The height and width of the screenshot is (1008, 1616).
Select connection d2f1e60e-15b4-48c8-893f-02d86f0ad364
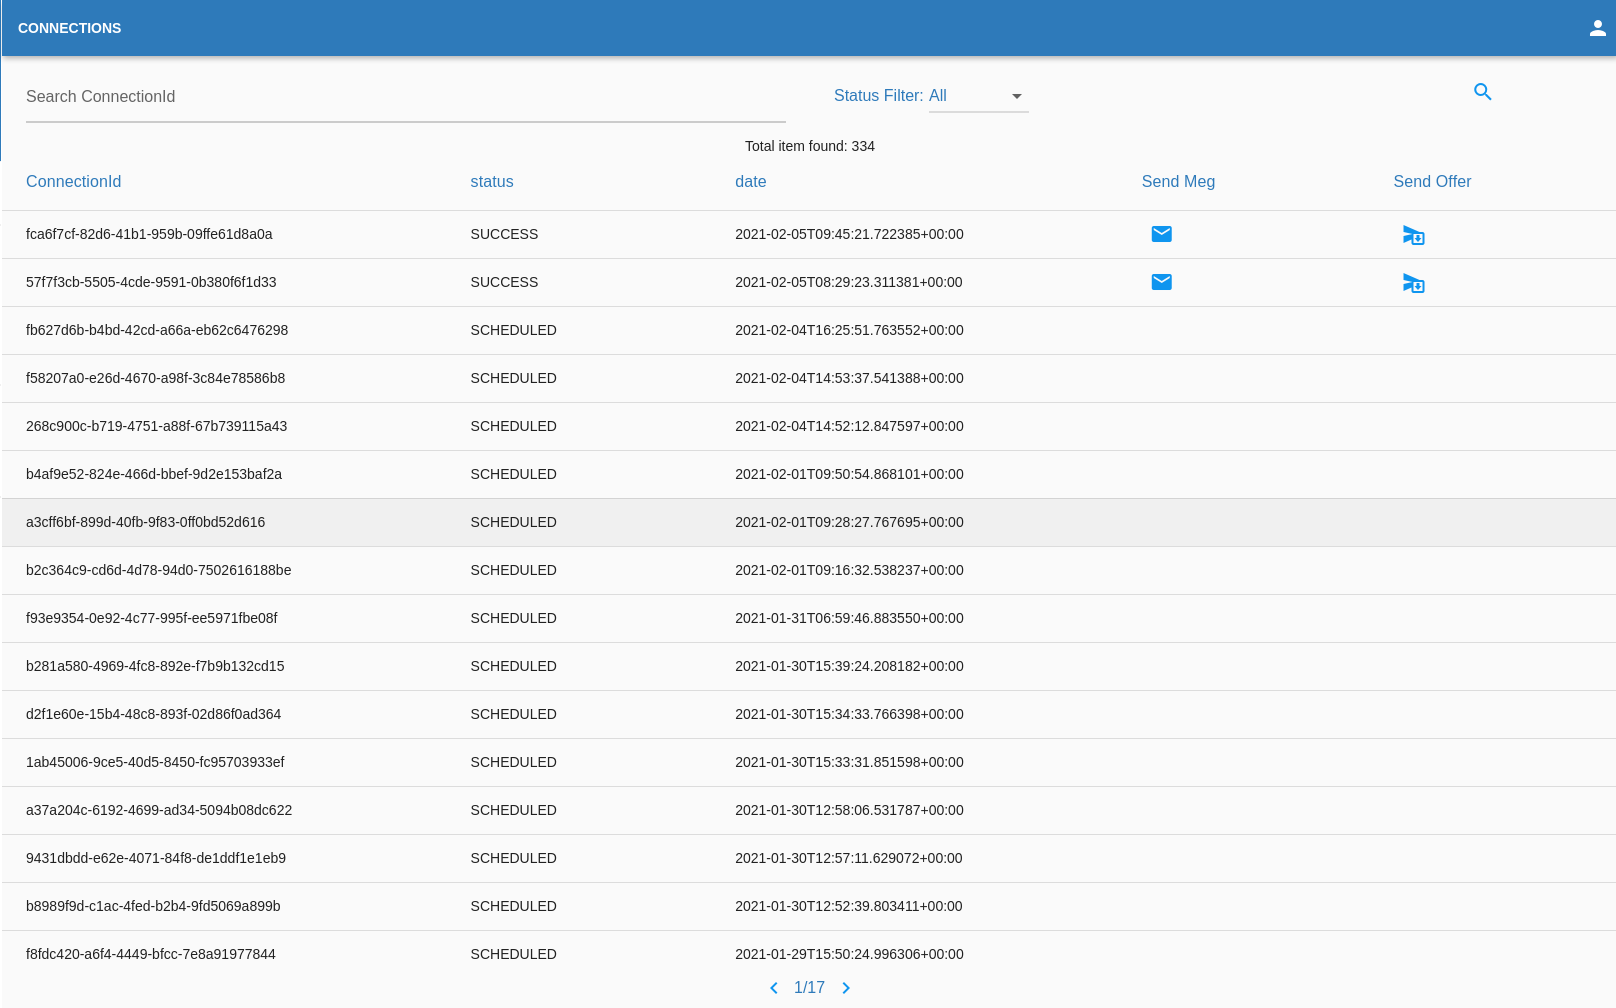[x=153, y=714]
